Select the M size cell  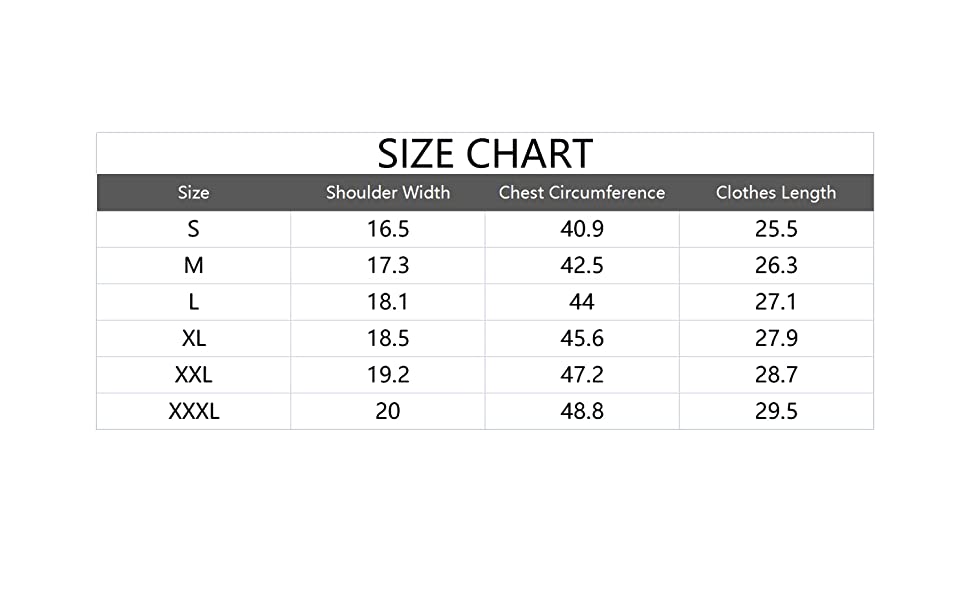coord(194,266)
